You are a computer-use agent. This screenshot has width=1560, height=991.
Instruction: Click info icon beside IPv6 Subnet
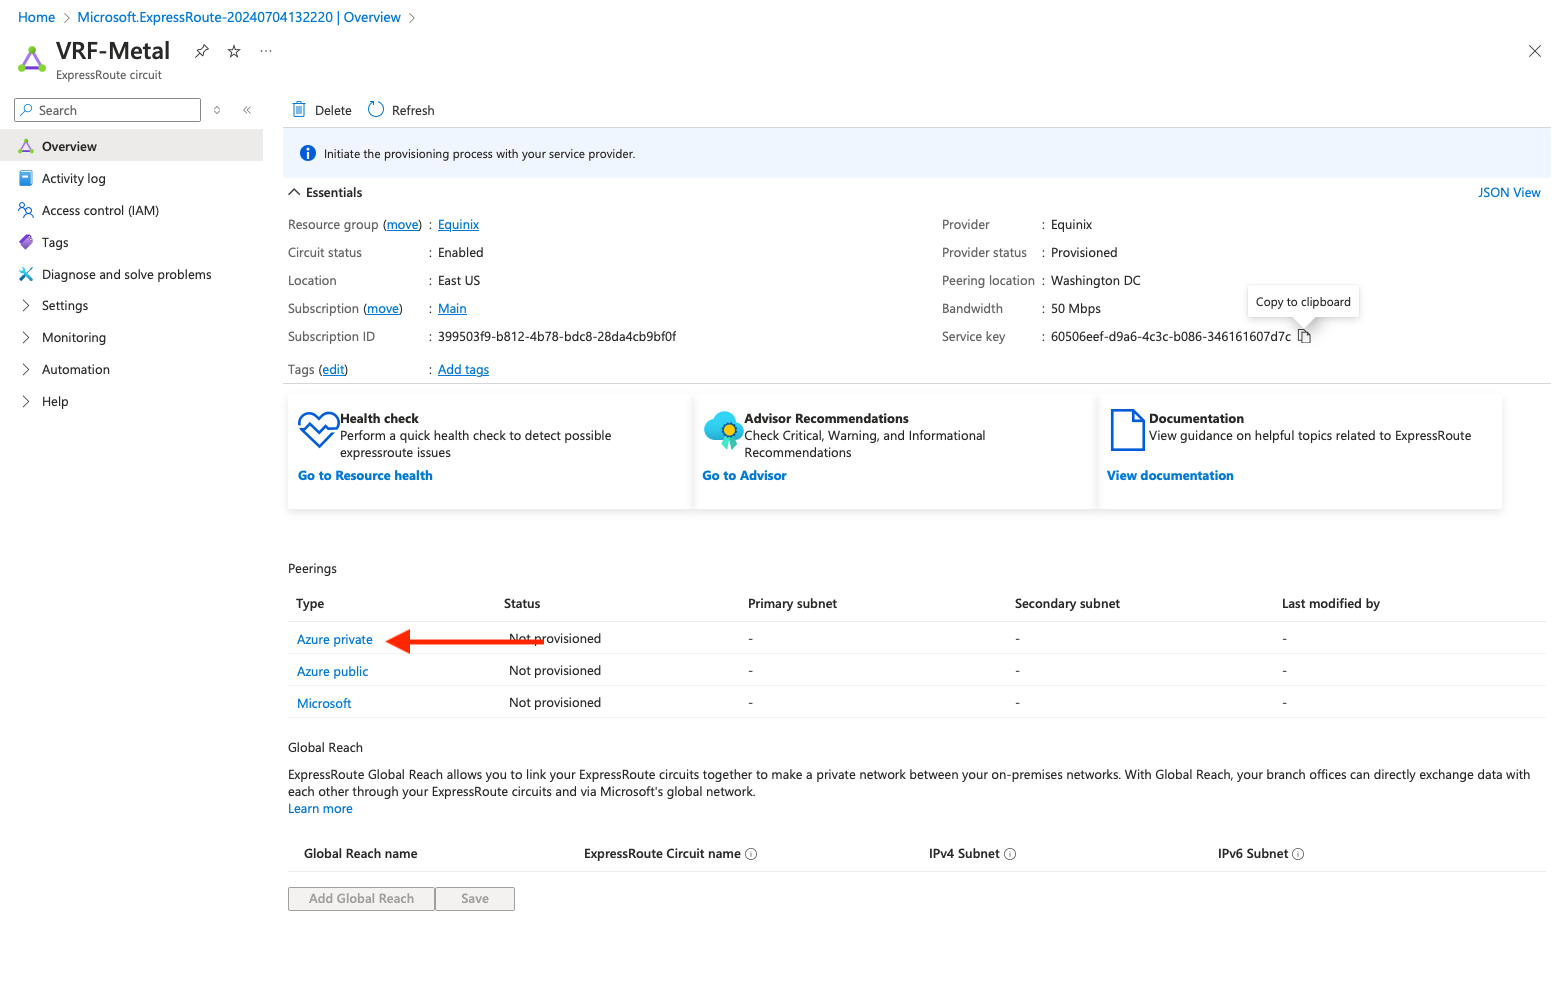[x=1298, y=854]
